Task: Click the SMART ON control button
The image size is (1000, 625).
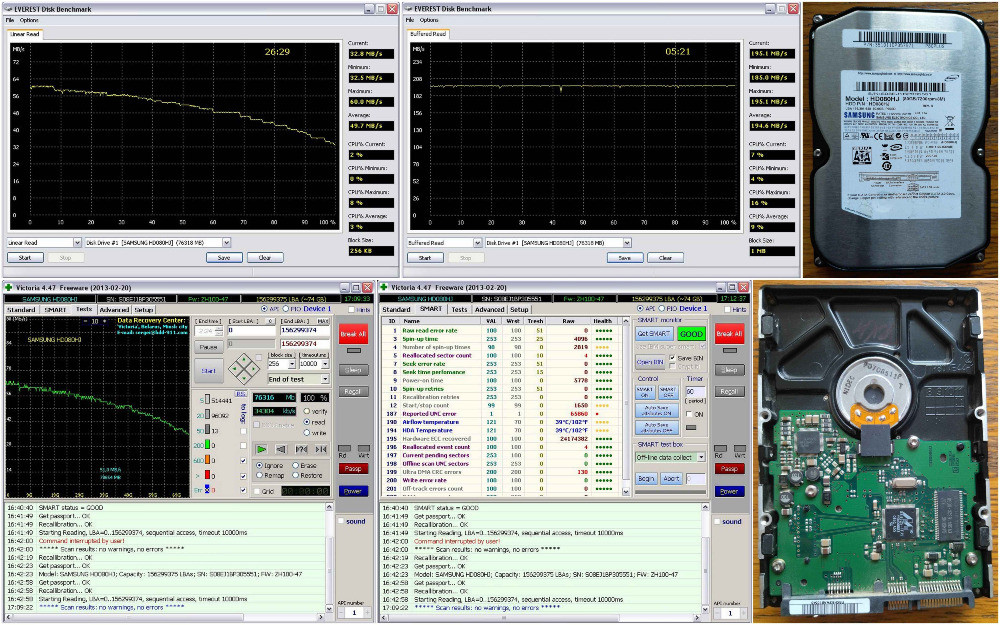Action: tap(646, 393)
